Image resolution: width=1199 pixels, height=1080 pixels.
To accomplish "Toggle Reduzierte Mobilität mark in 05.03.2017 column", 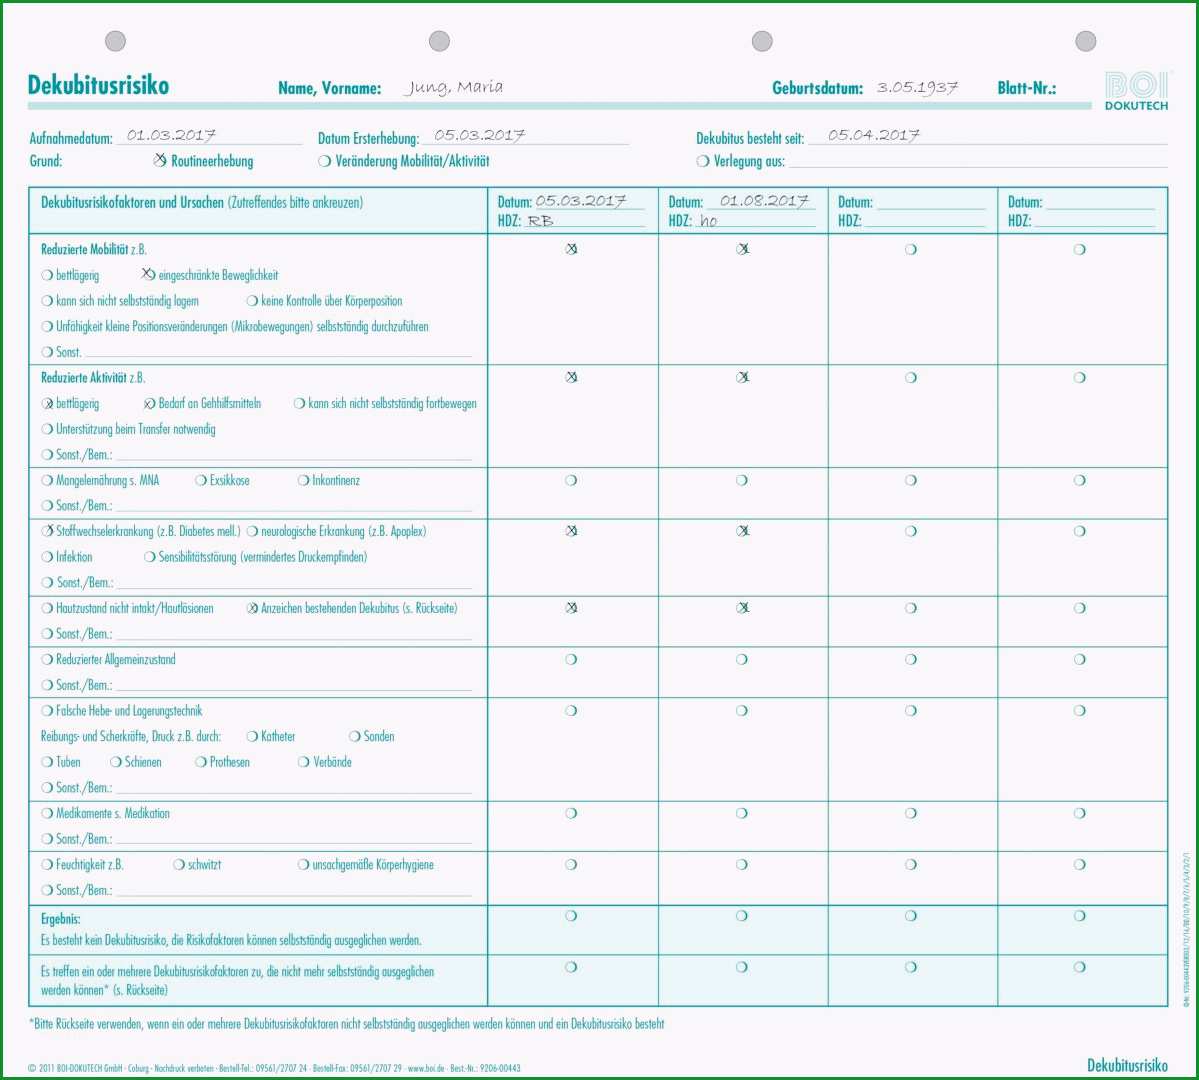I will 571,249.
